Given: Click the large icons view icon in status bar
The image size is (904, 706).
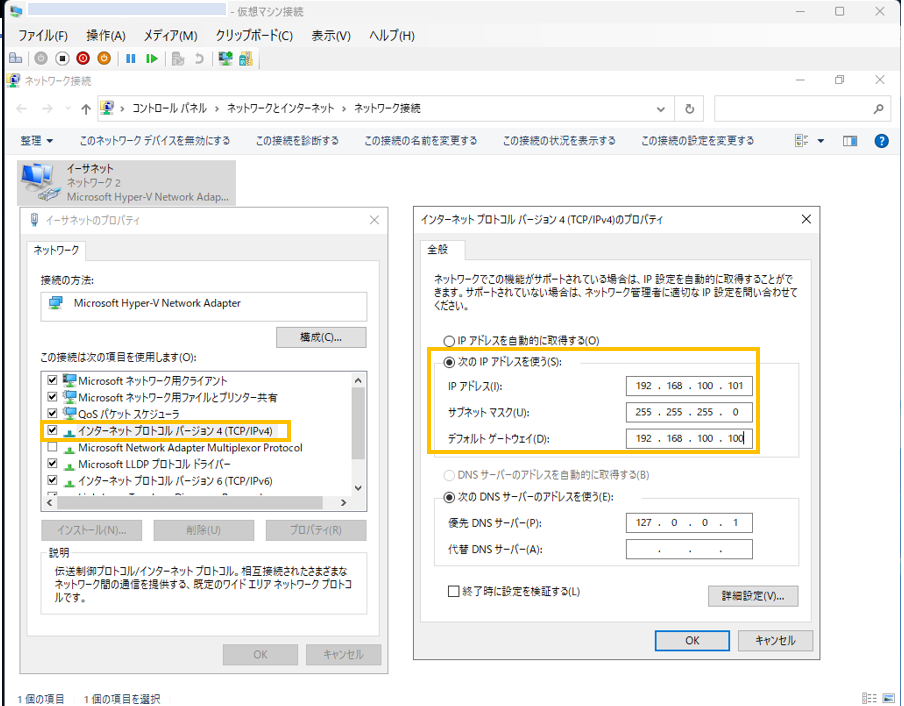Looking at the screenshot, I should pos(888,698).
